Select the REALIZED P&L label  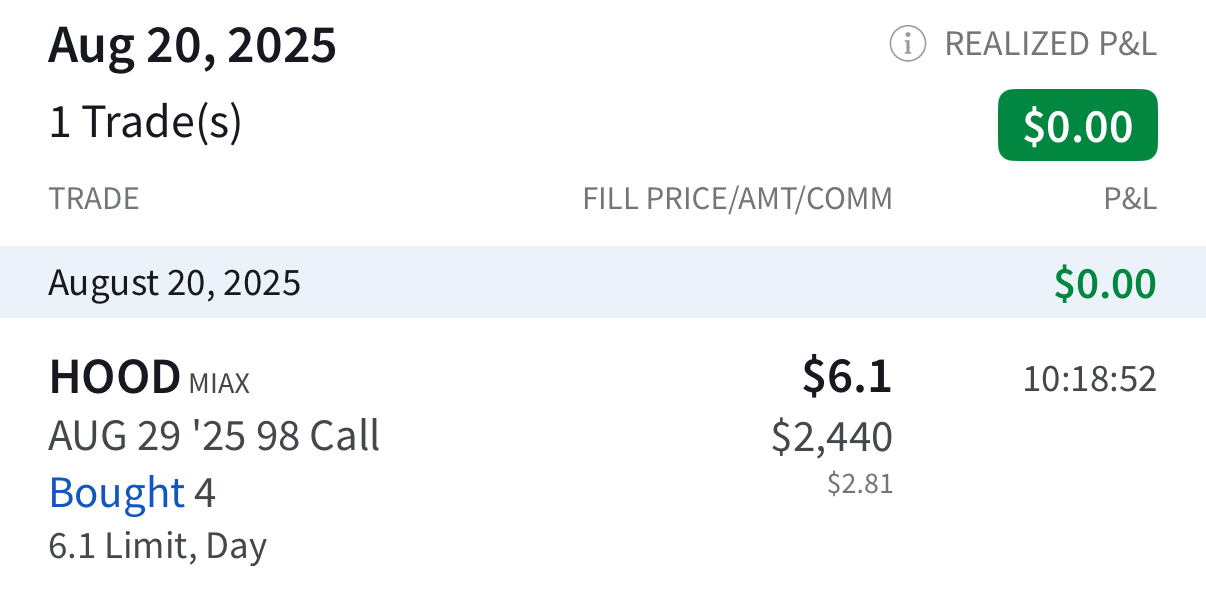click(1050, 44)
